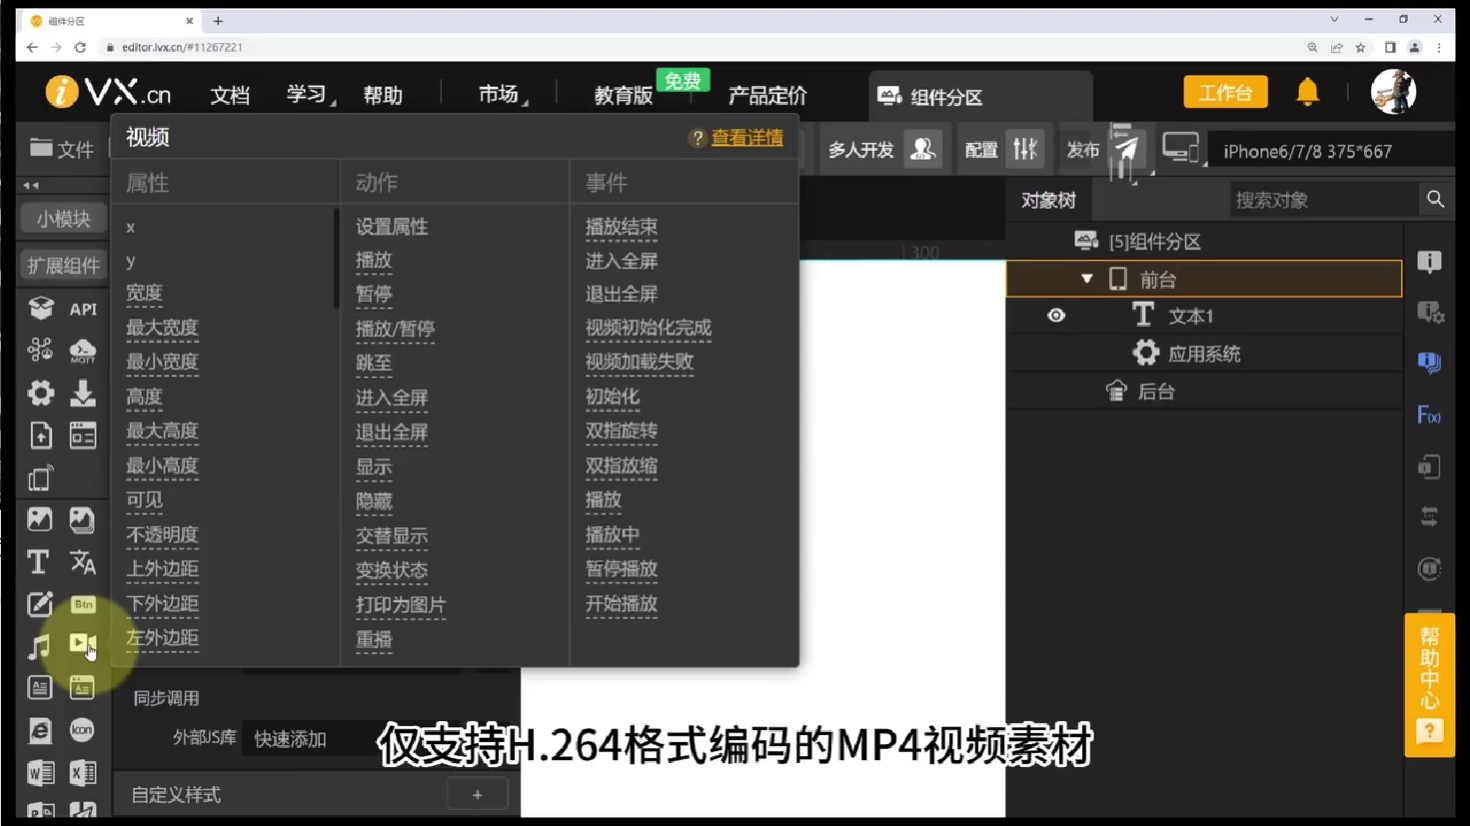Select the open-box 3D component icon
Screen dimensions: 1470x826
click(39, 309)
